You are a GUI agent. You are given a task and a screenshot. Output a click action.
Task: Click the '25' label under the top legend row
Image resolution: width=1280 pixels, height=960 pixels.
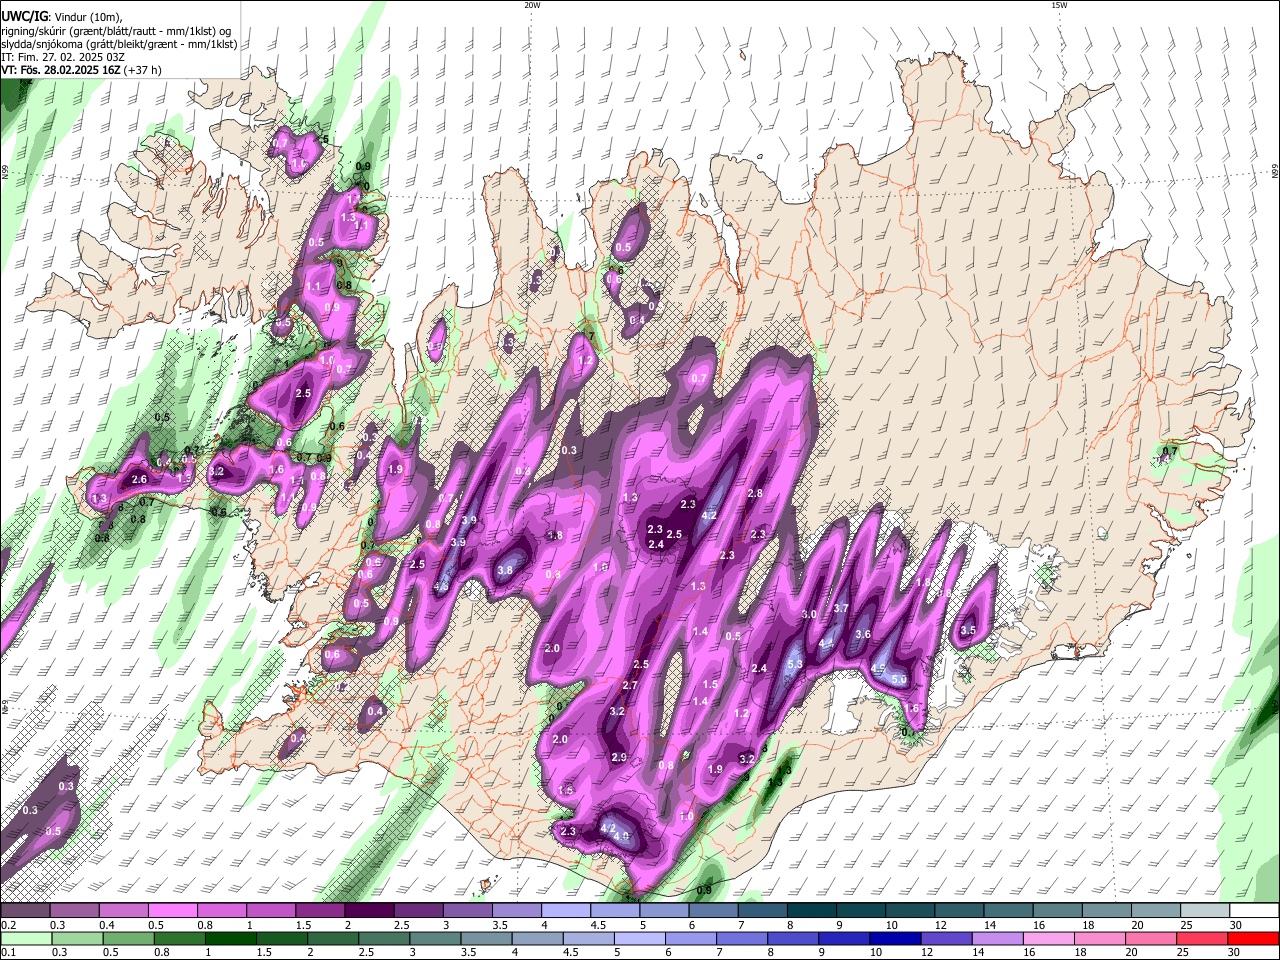coord(1186,925)
